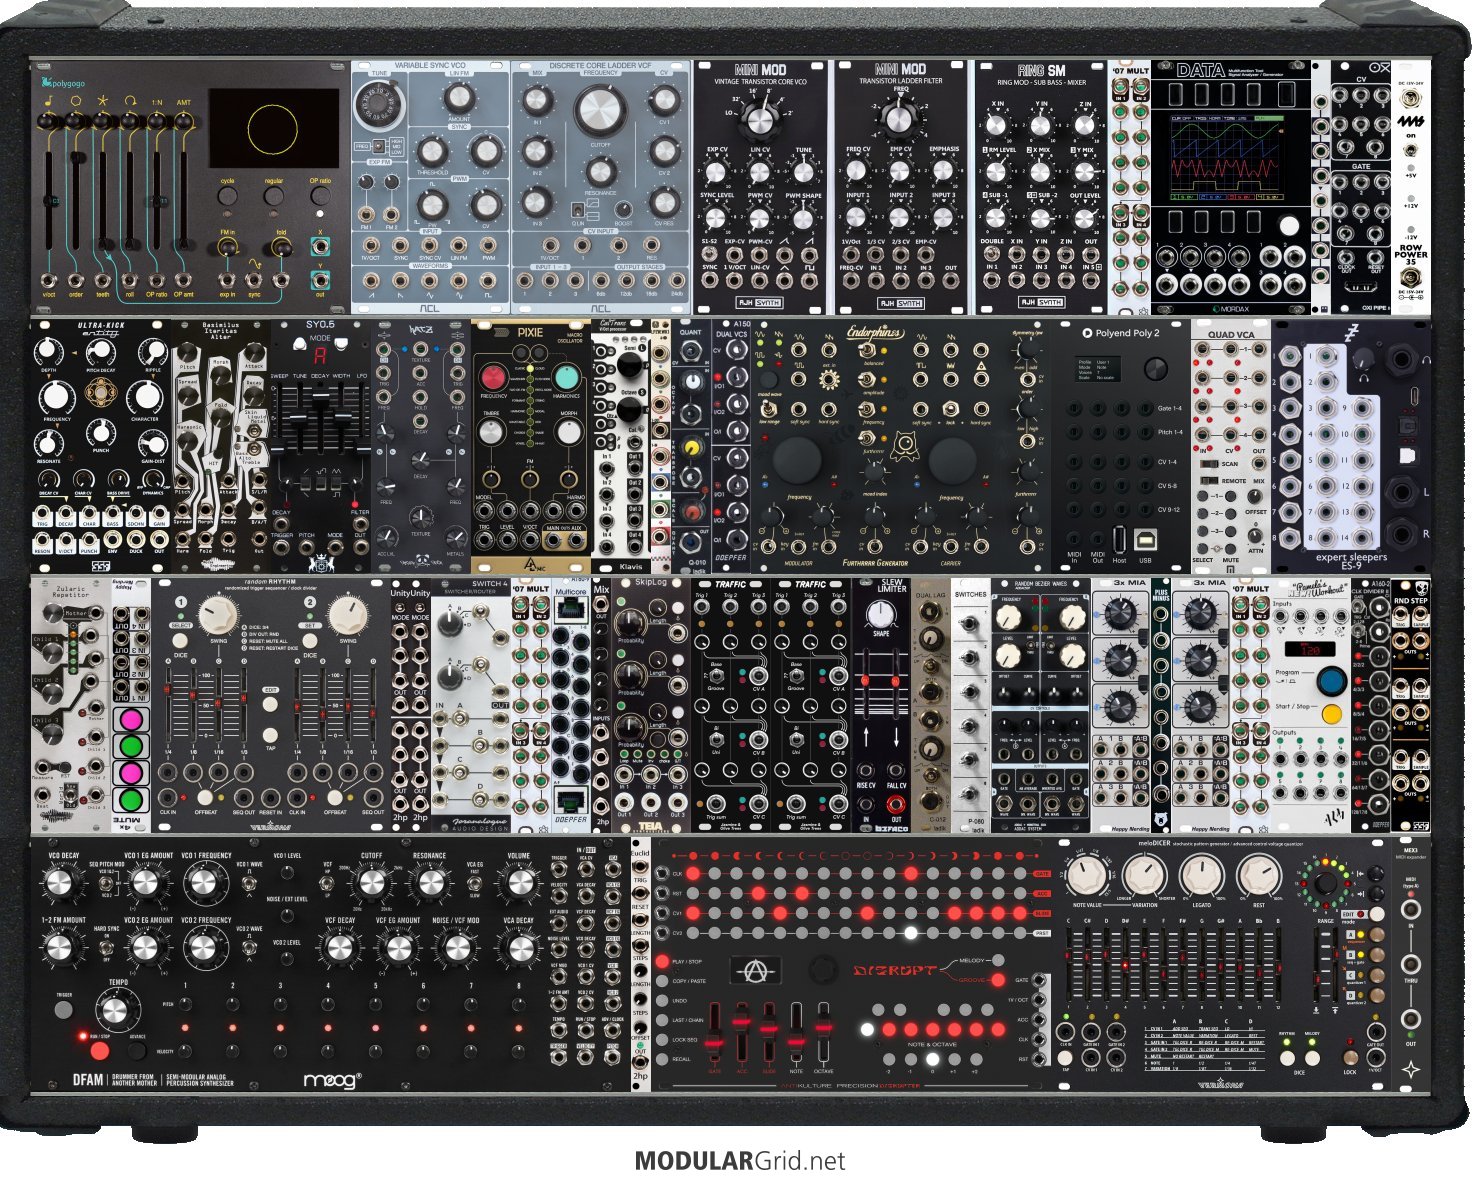Select the regular button on polygogo
Viewport: 1482px width, 1182px height.
coord(274,196)
